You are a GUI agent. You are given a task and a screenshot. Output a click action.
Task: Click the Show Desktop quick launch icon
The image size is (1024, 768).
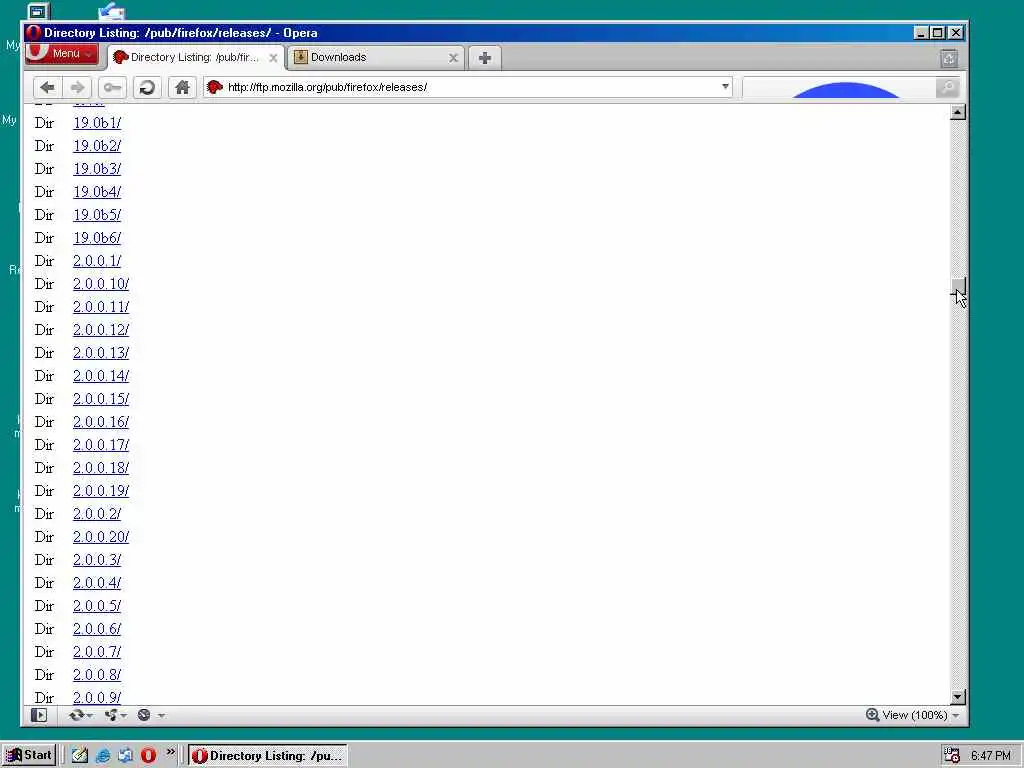pos(80,756)
